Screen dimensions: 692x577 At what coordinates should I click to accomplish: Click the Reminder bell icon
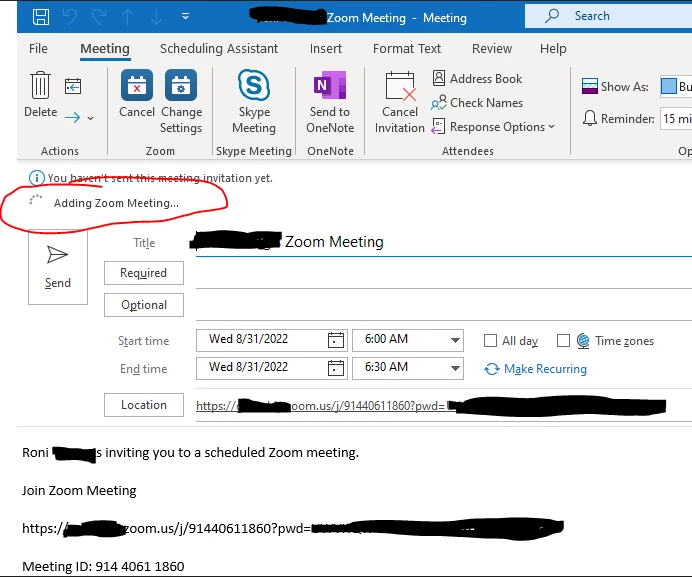[590, 118]
